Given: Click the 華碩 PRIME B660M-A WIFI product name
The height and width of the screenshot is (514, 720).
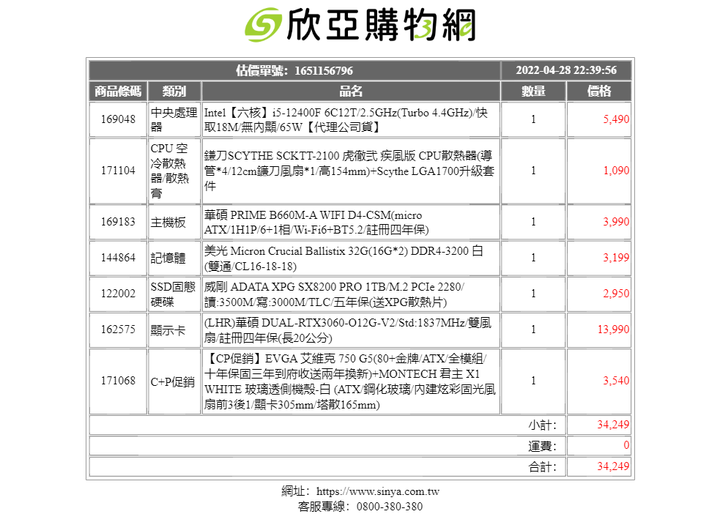Looking at the screenshot, I should point(317,222).
